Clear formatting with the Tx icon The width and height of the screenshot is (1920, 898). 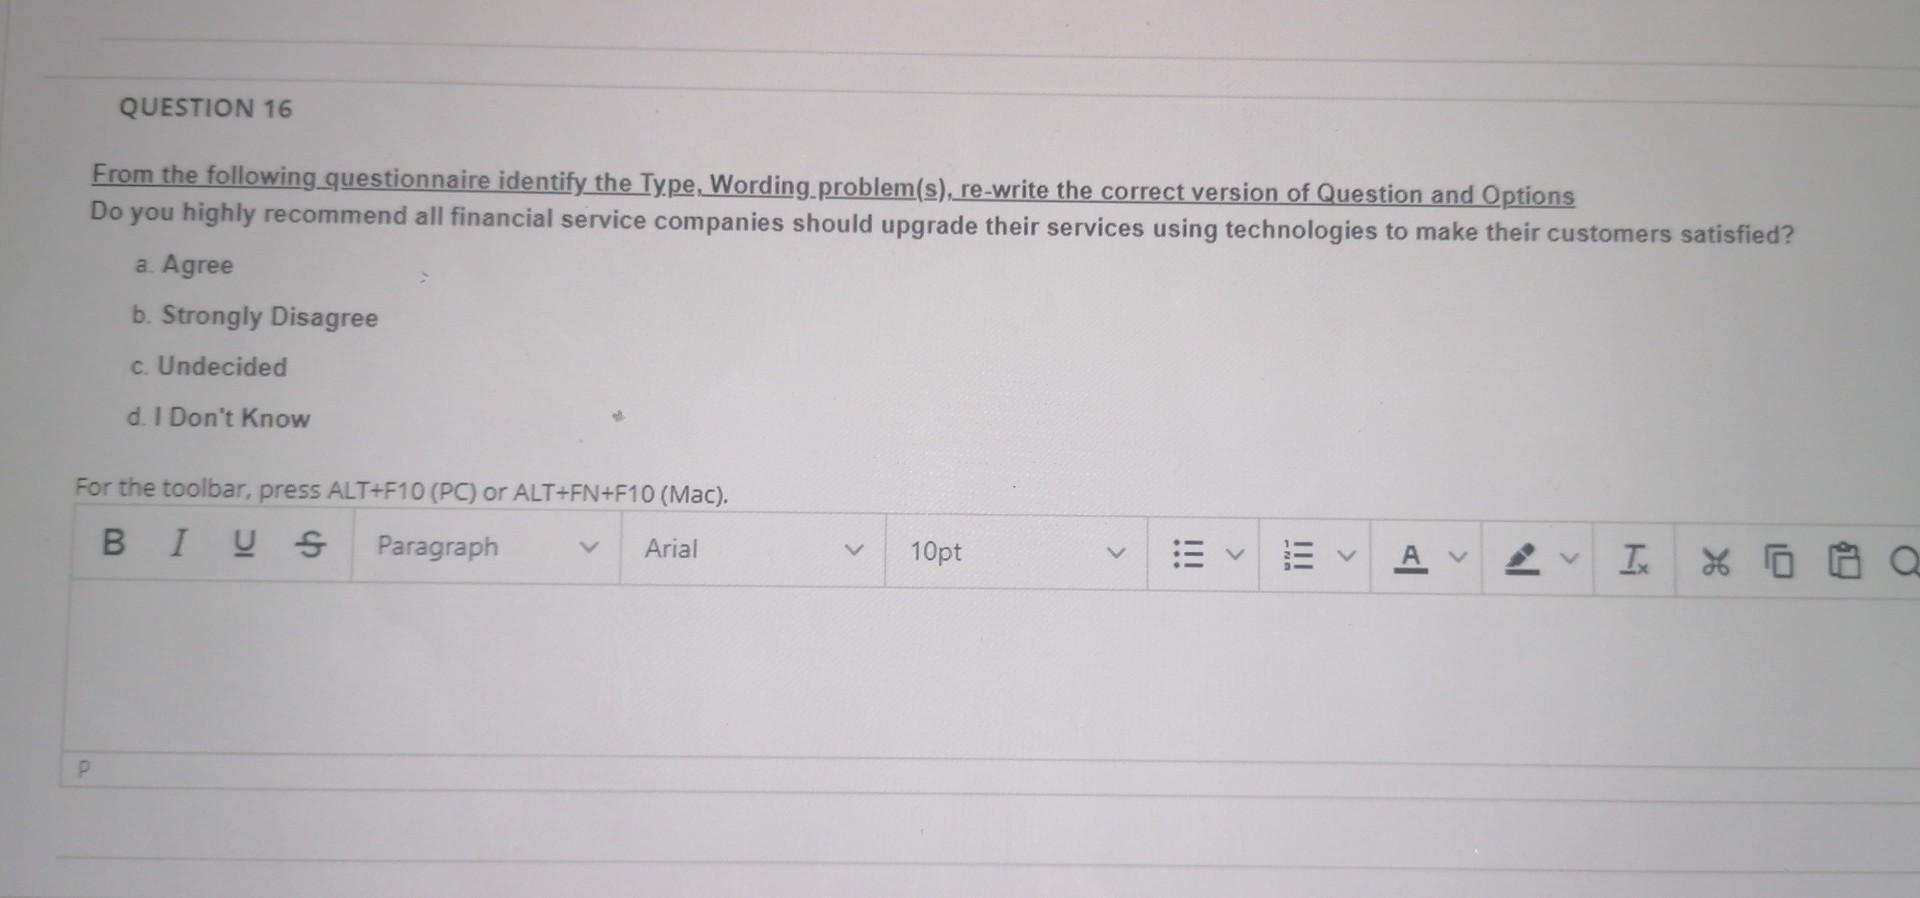pos(1635,559)
